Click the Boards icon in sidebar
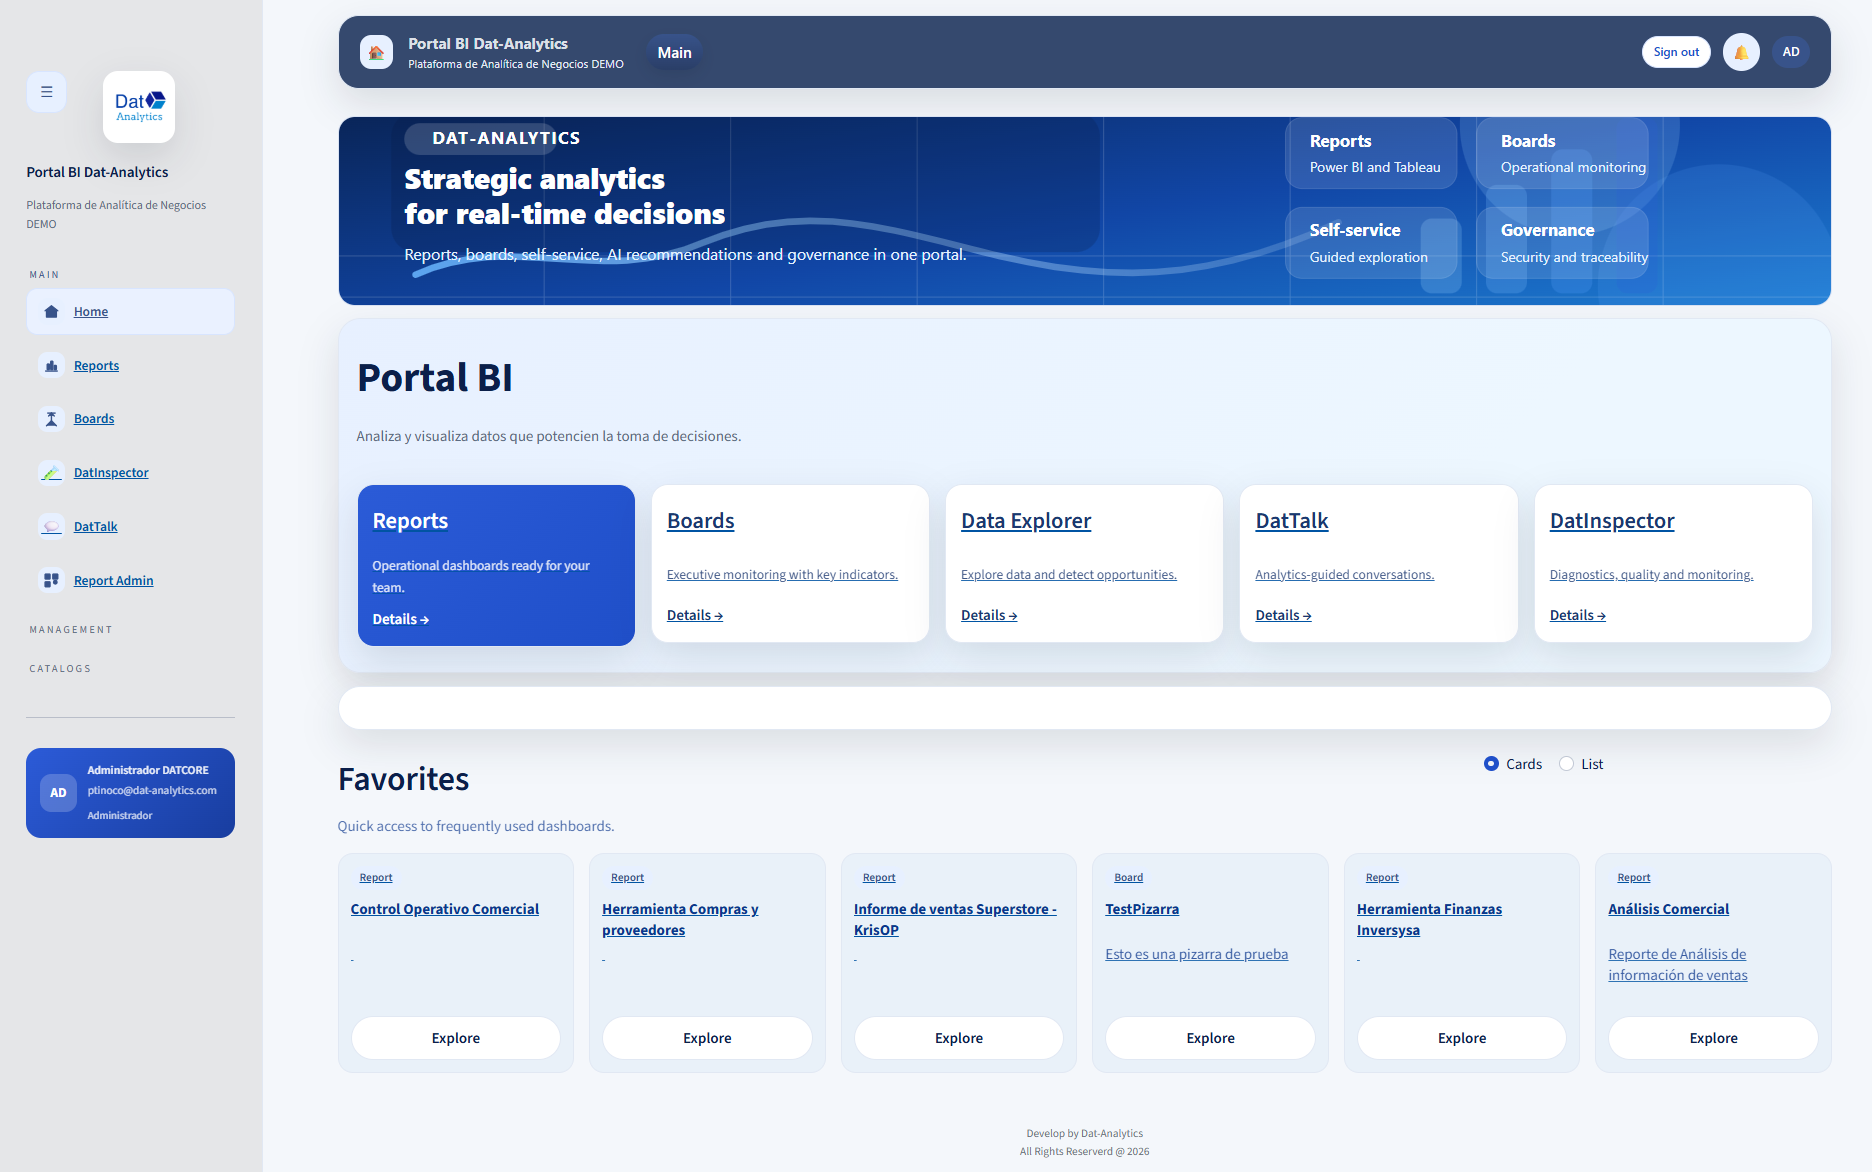The image size is (1872, 1172). 52,419
